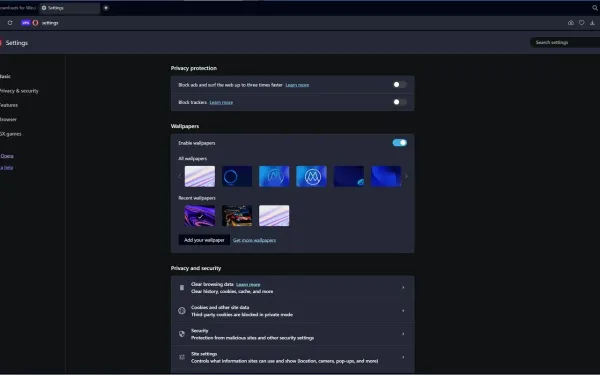Open Learn more link for Clear browsing data

(248, 284)
